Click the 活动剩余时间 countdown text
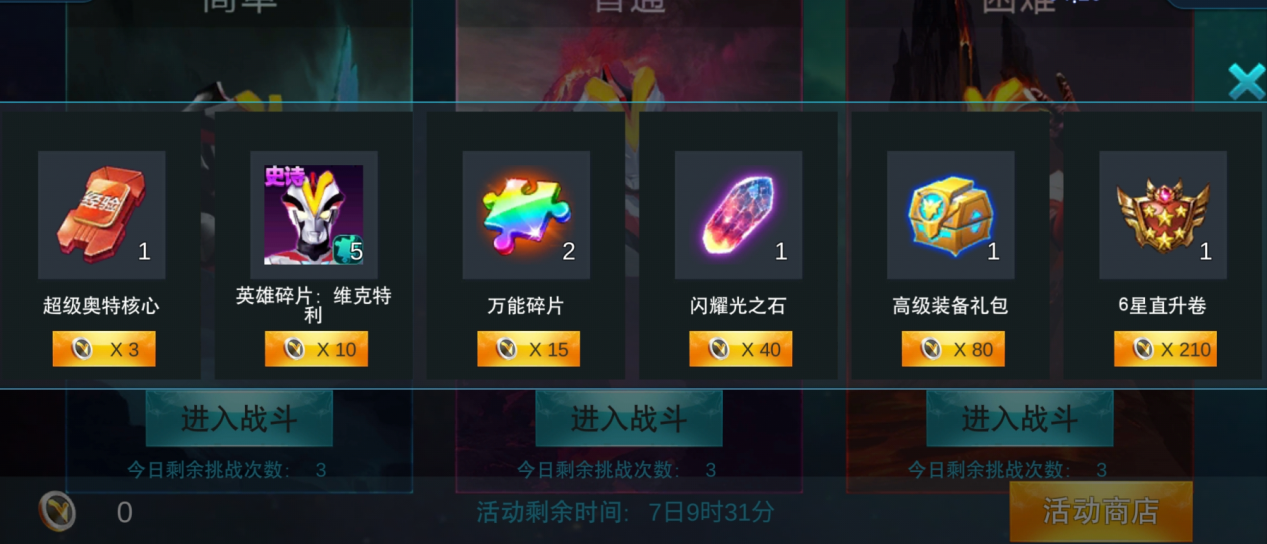The image size is (1267, 544). [x=626, y=513]
